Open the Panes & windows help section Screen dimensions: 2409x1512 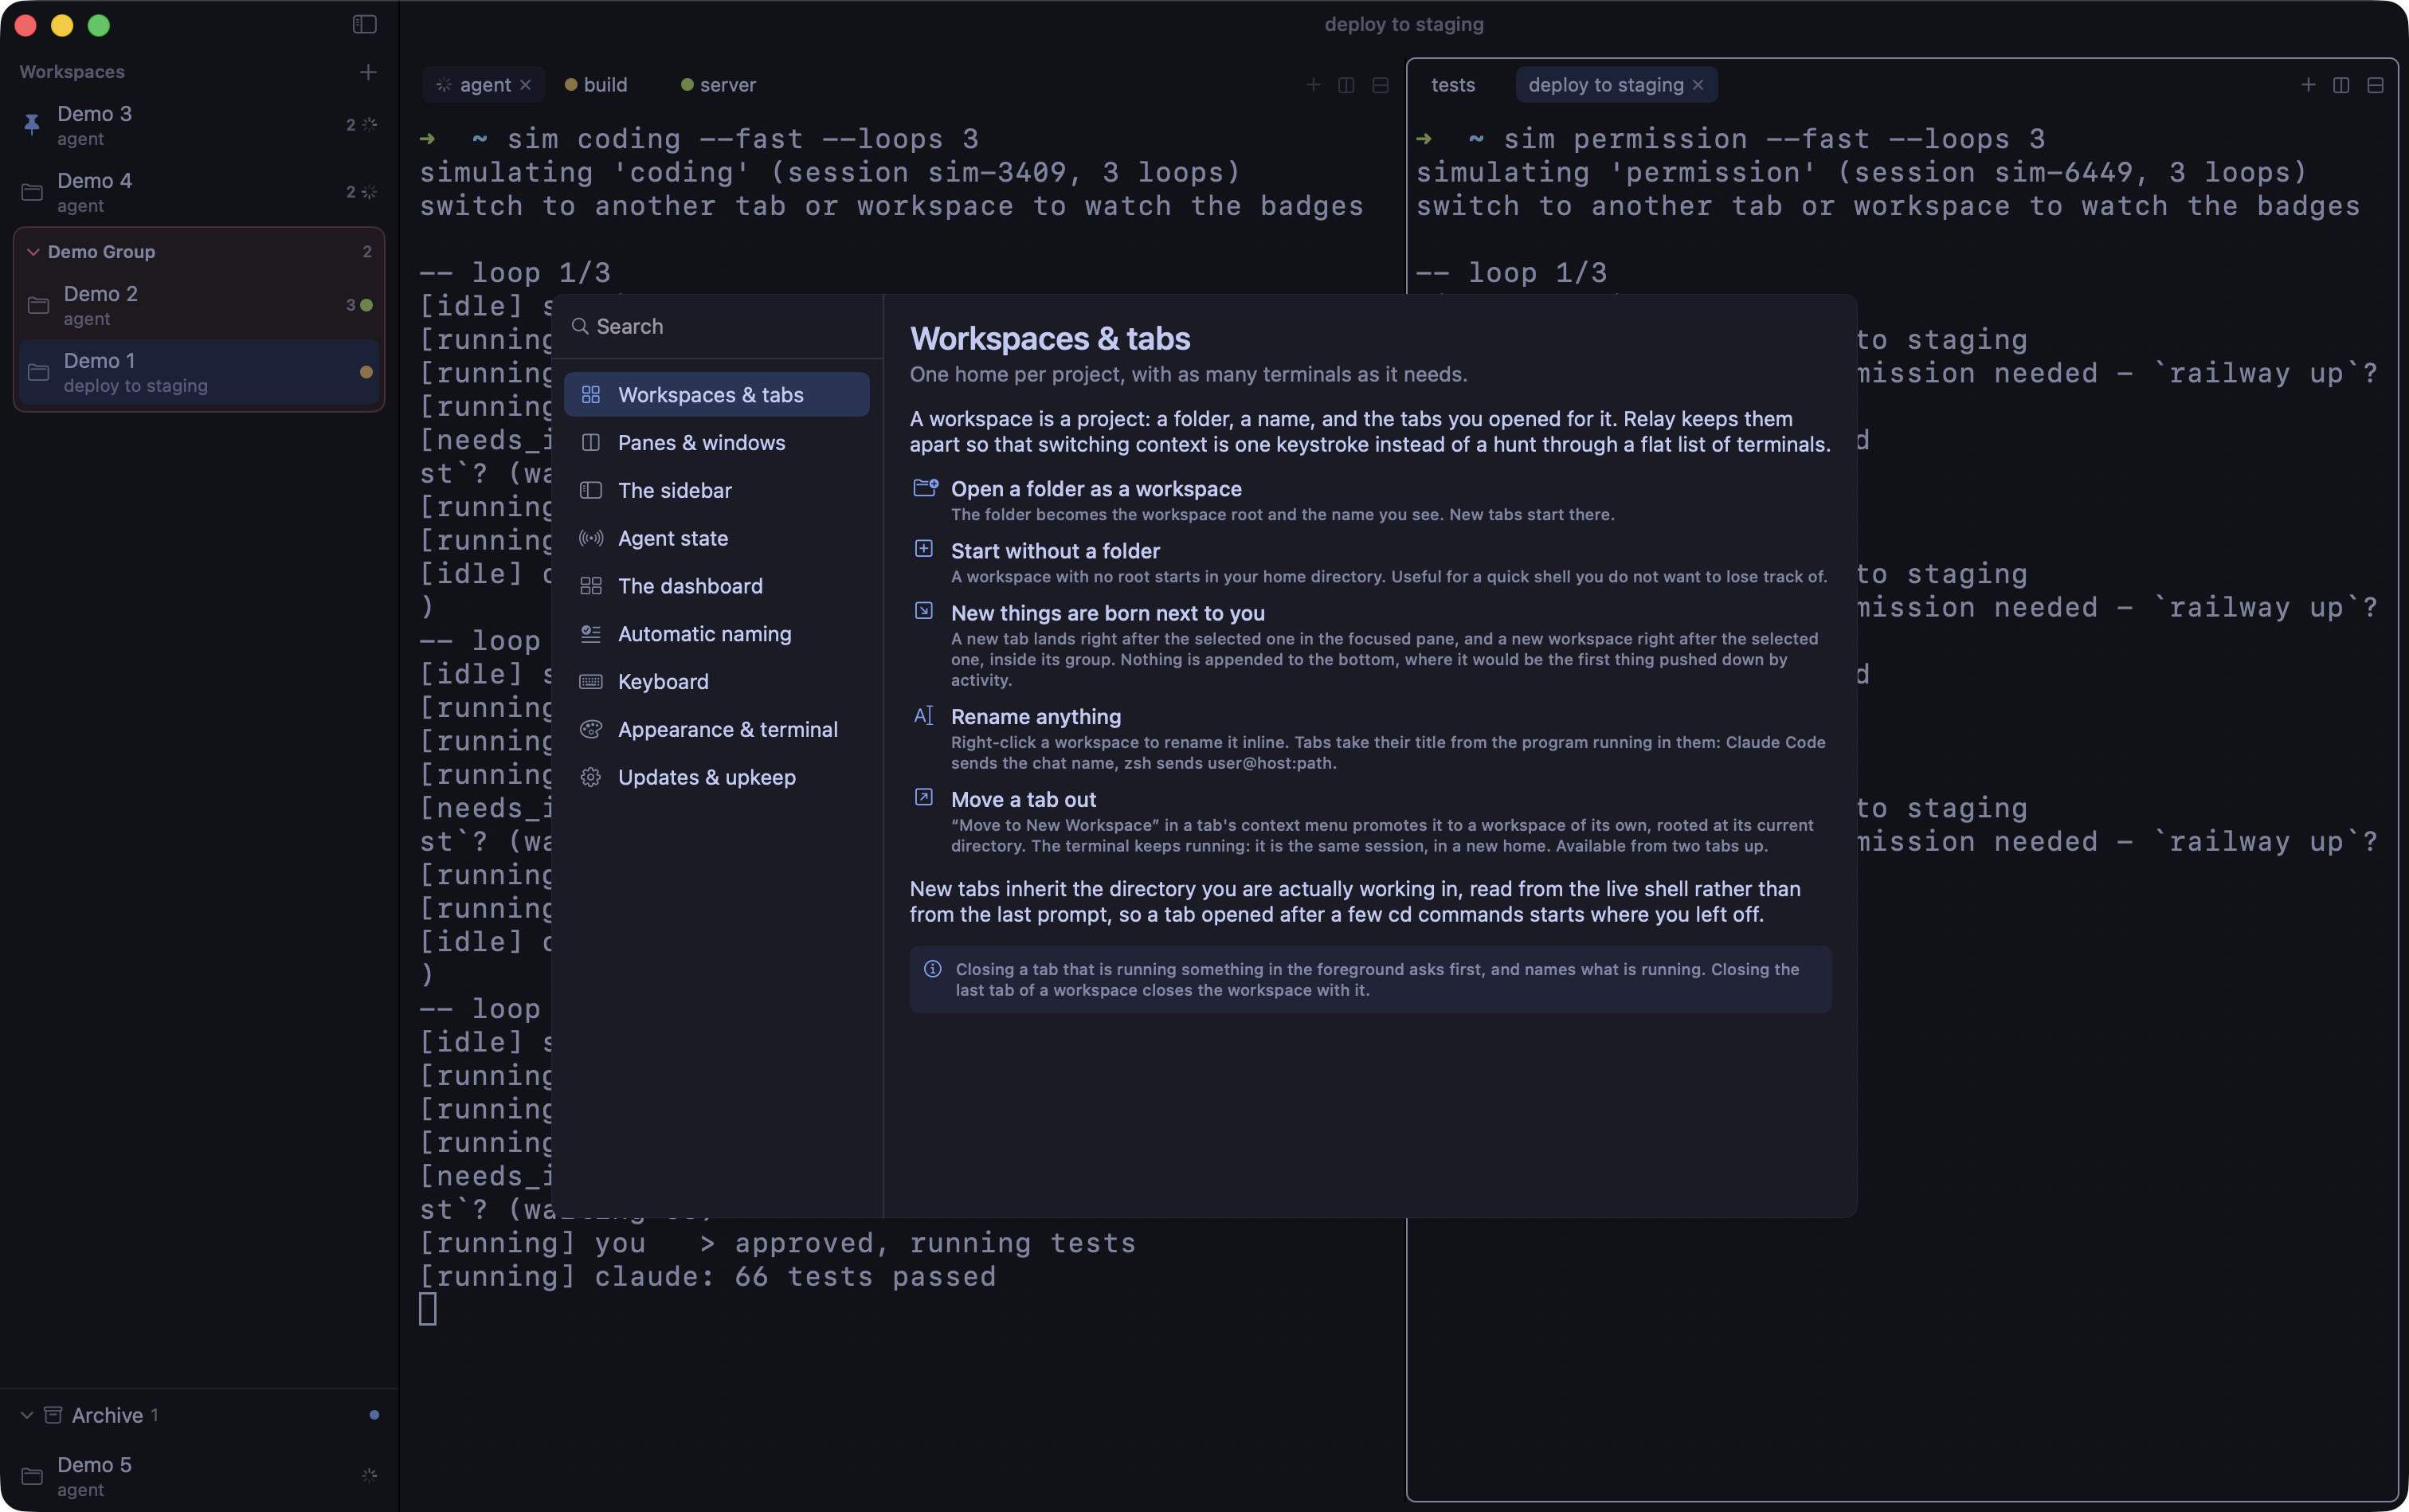(716, 443)
